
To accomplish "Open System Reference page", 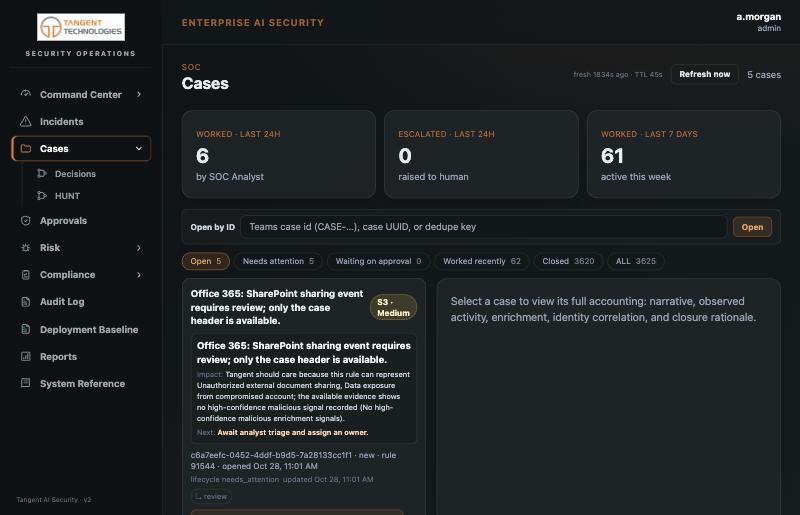I will (x=81, y=383).
